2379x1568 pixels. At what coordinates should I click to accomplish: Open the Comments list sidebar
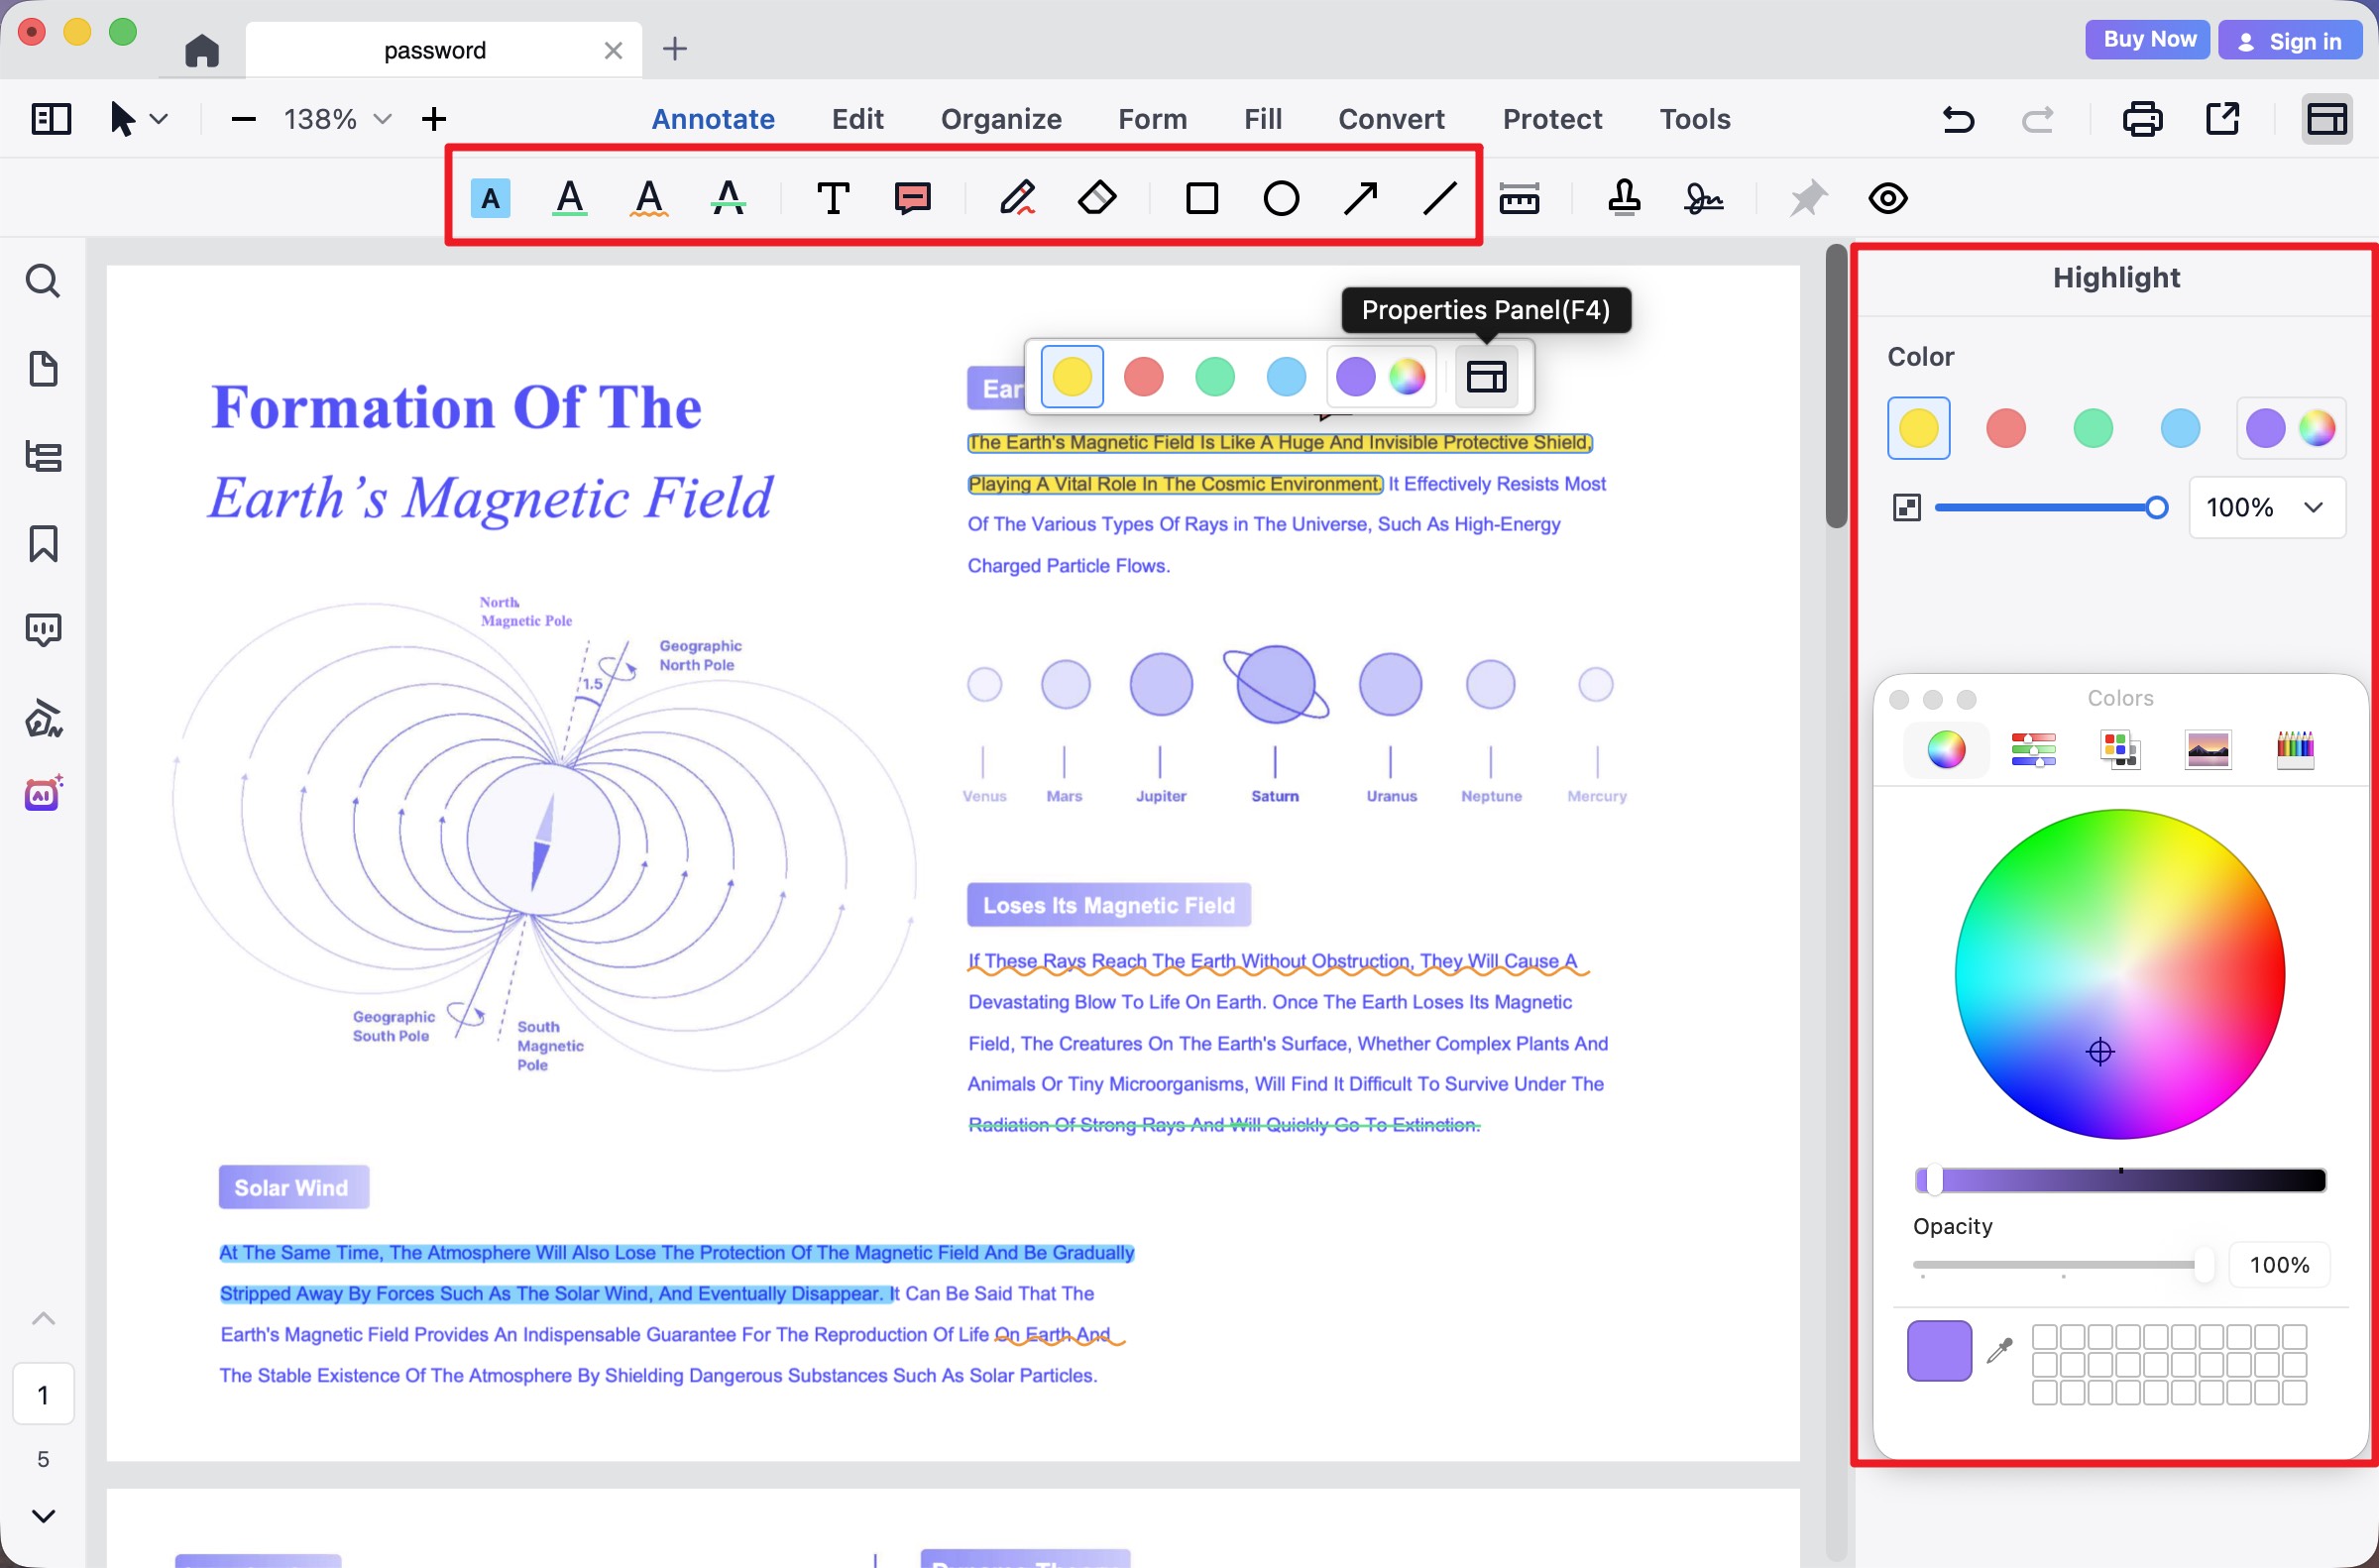click(x=42, y=630)
